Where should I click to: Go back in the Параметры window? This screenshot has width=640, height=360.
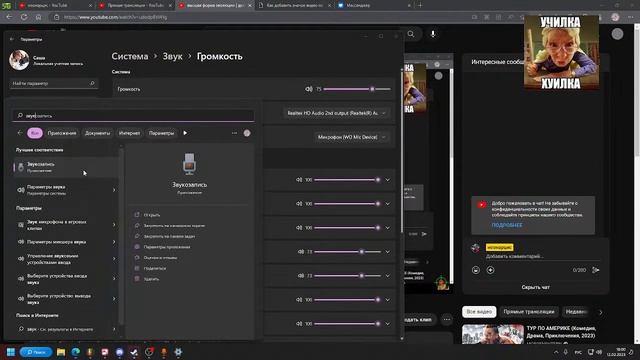12,39
